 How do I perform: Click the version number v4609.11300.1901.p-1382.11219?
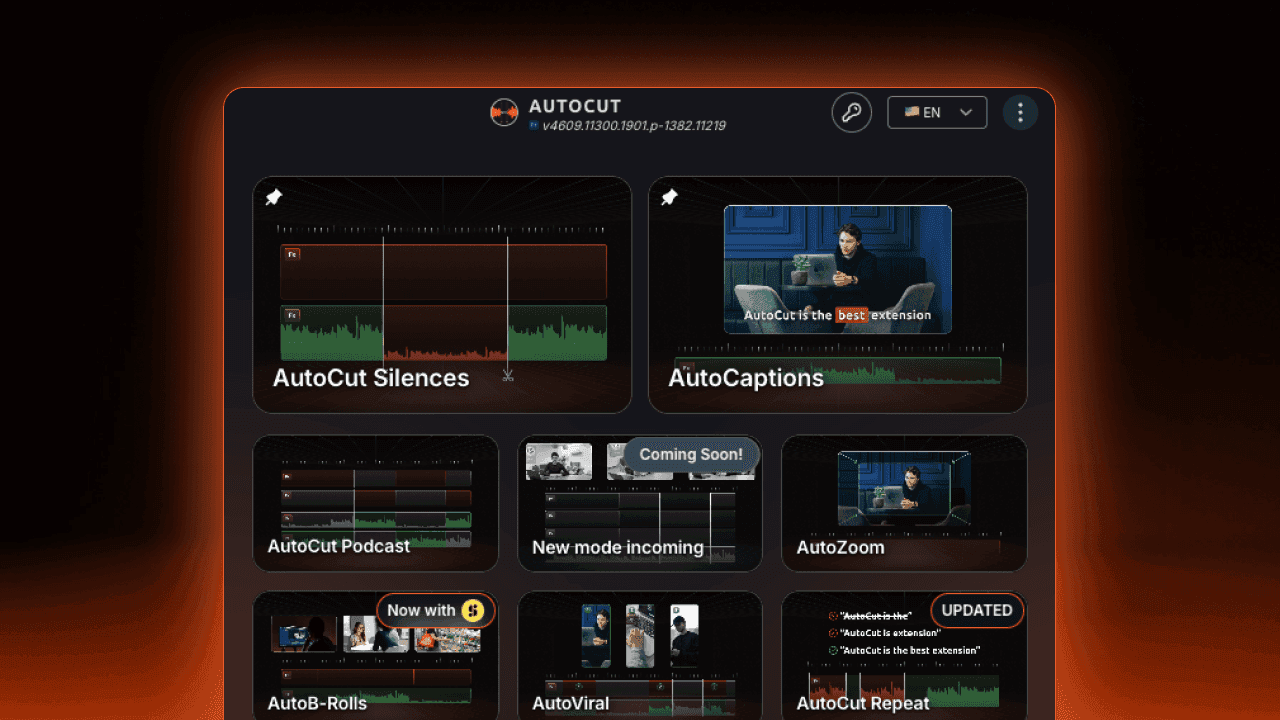click(x=634, y=126)
